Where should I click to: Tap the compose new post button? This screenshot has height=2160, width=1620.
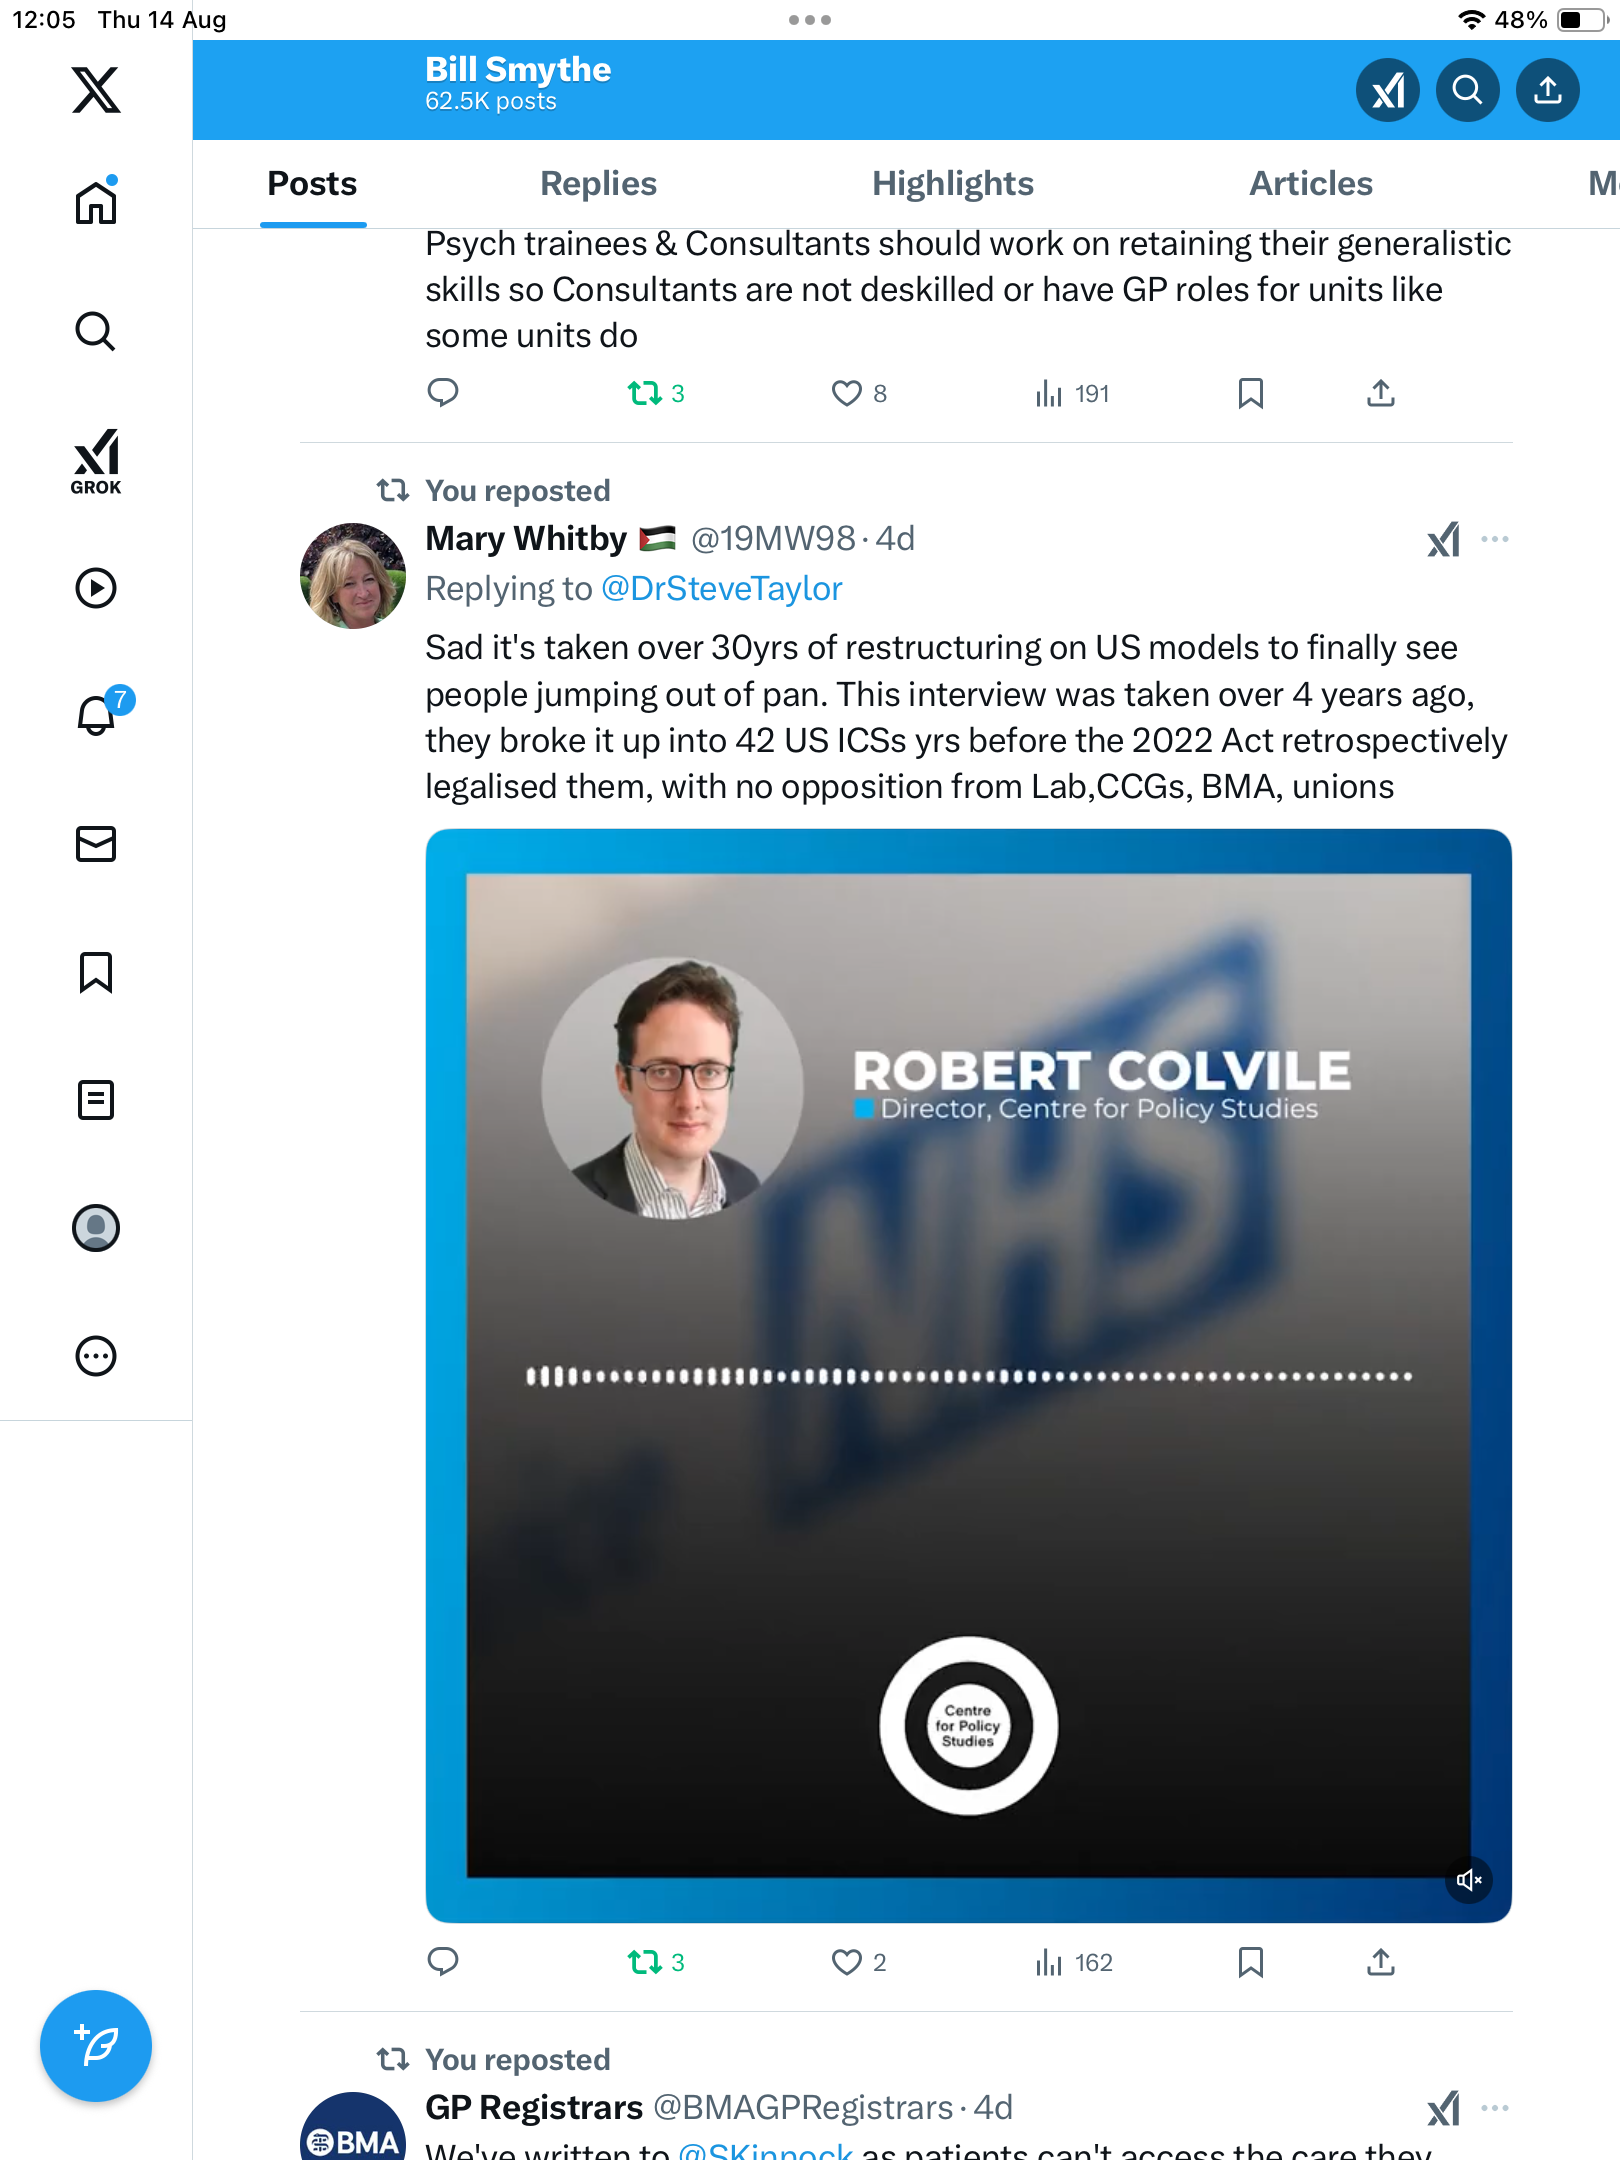[96, 2045]
